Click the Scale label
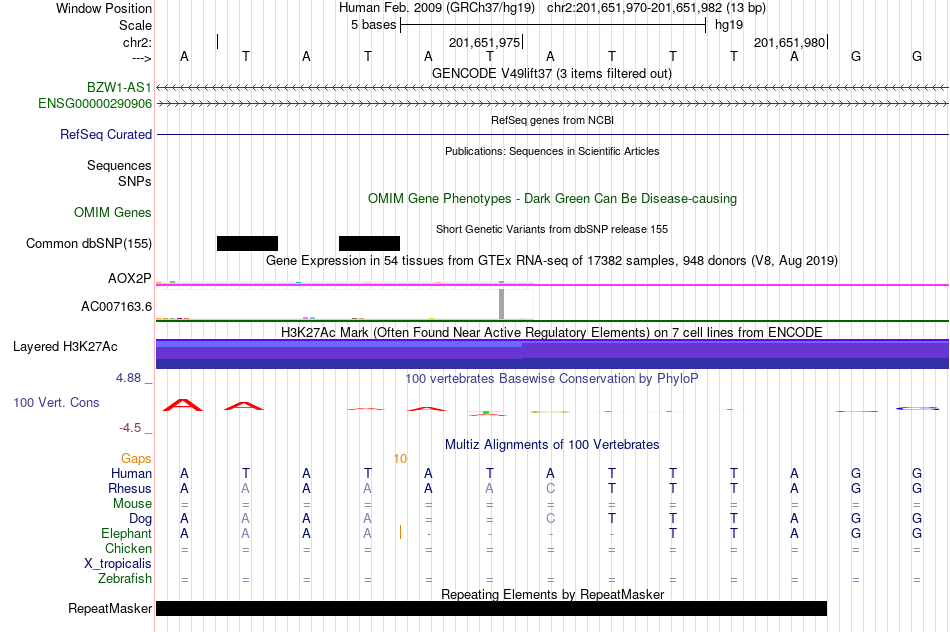This screenshot has width=950, height=632. pos(135,25)
